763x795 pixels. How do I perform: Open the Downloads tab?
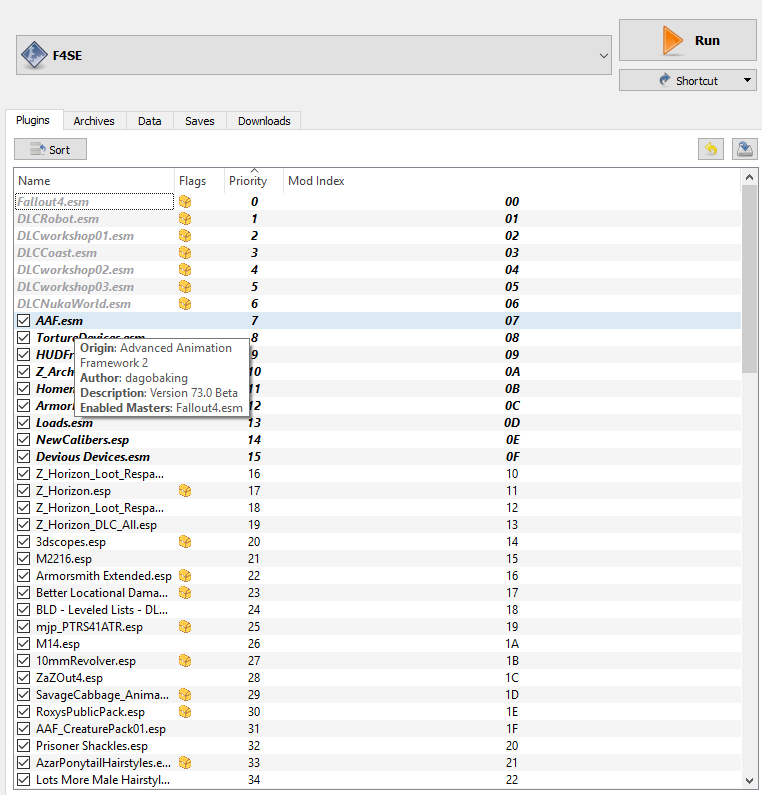(264, 121)
